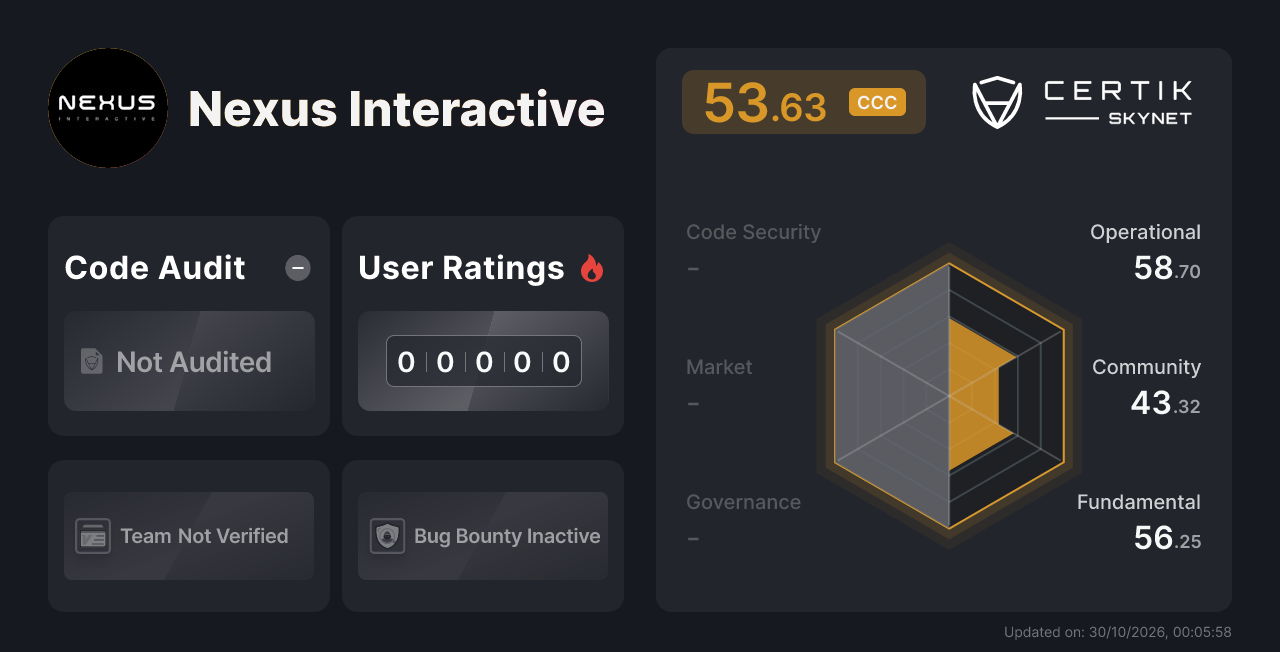Click the Updated on timestamp

pyautogui.click(x=1117, y=632)
